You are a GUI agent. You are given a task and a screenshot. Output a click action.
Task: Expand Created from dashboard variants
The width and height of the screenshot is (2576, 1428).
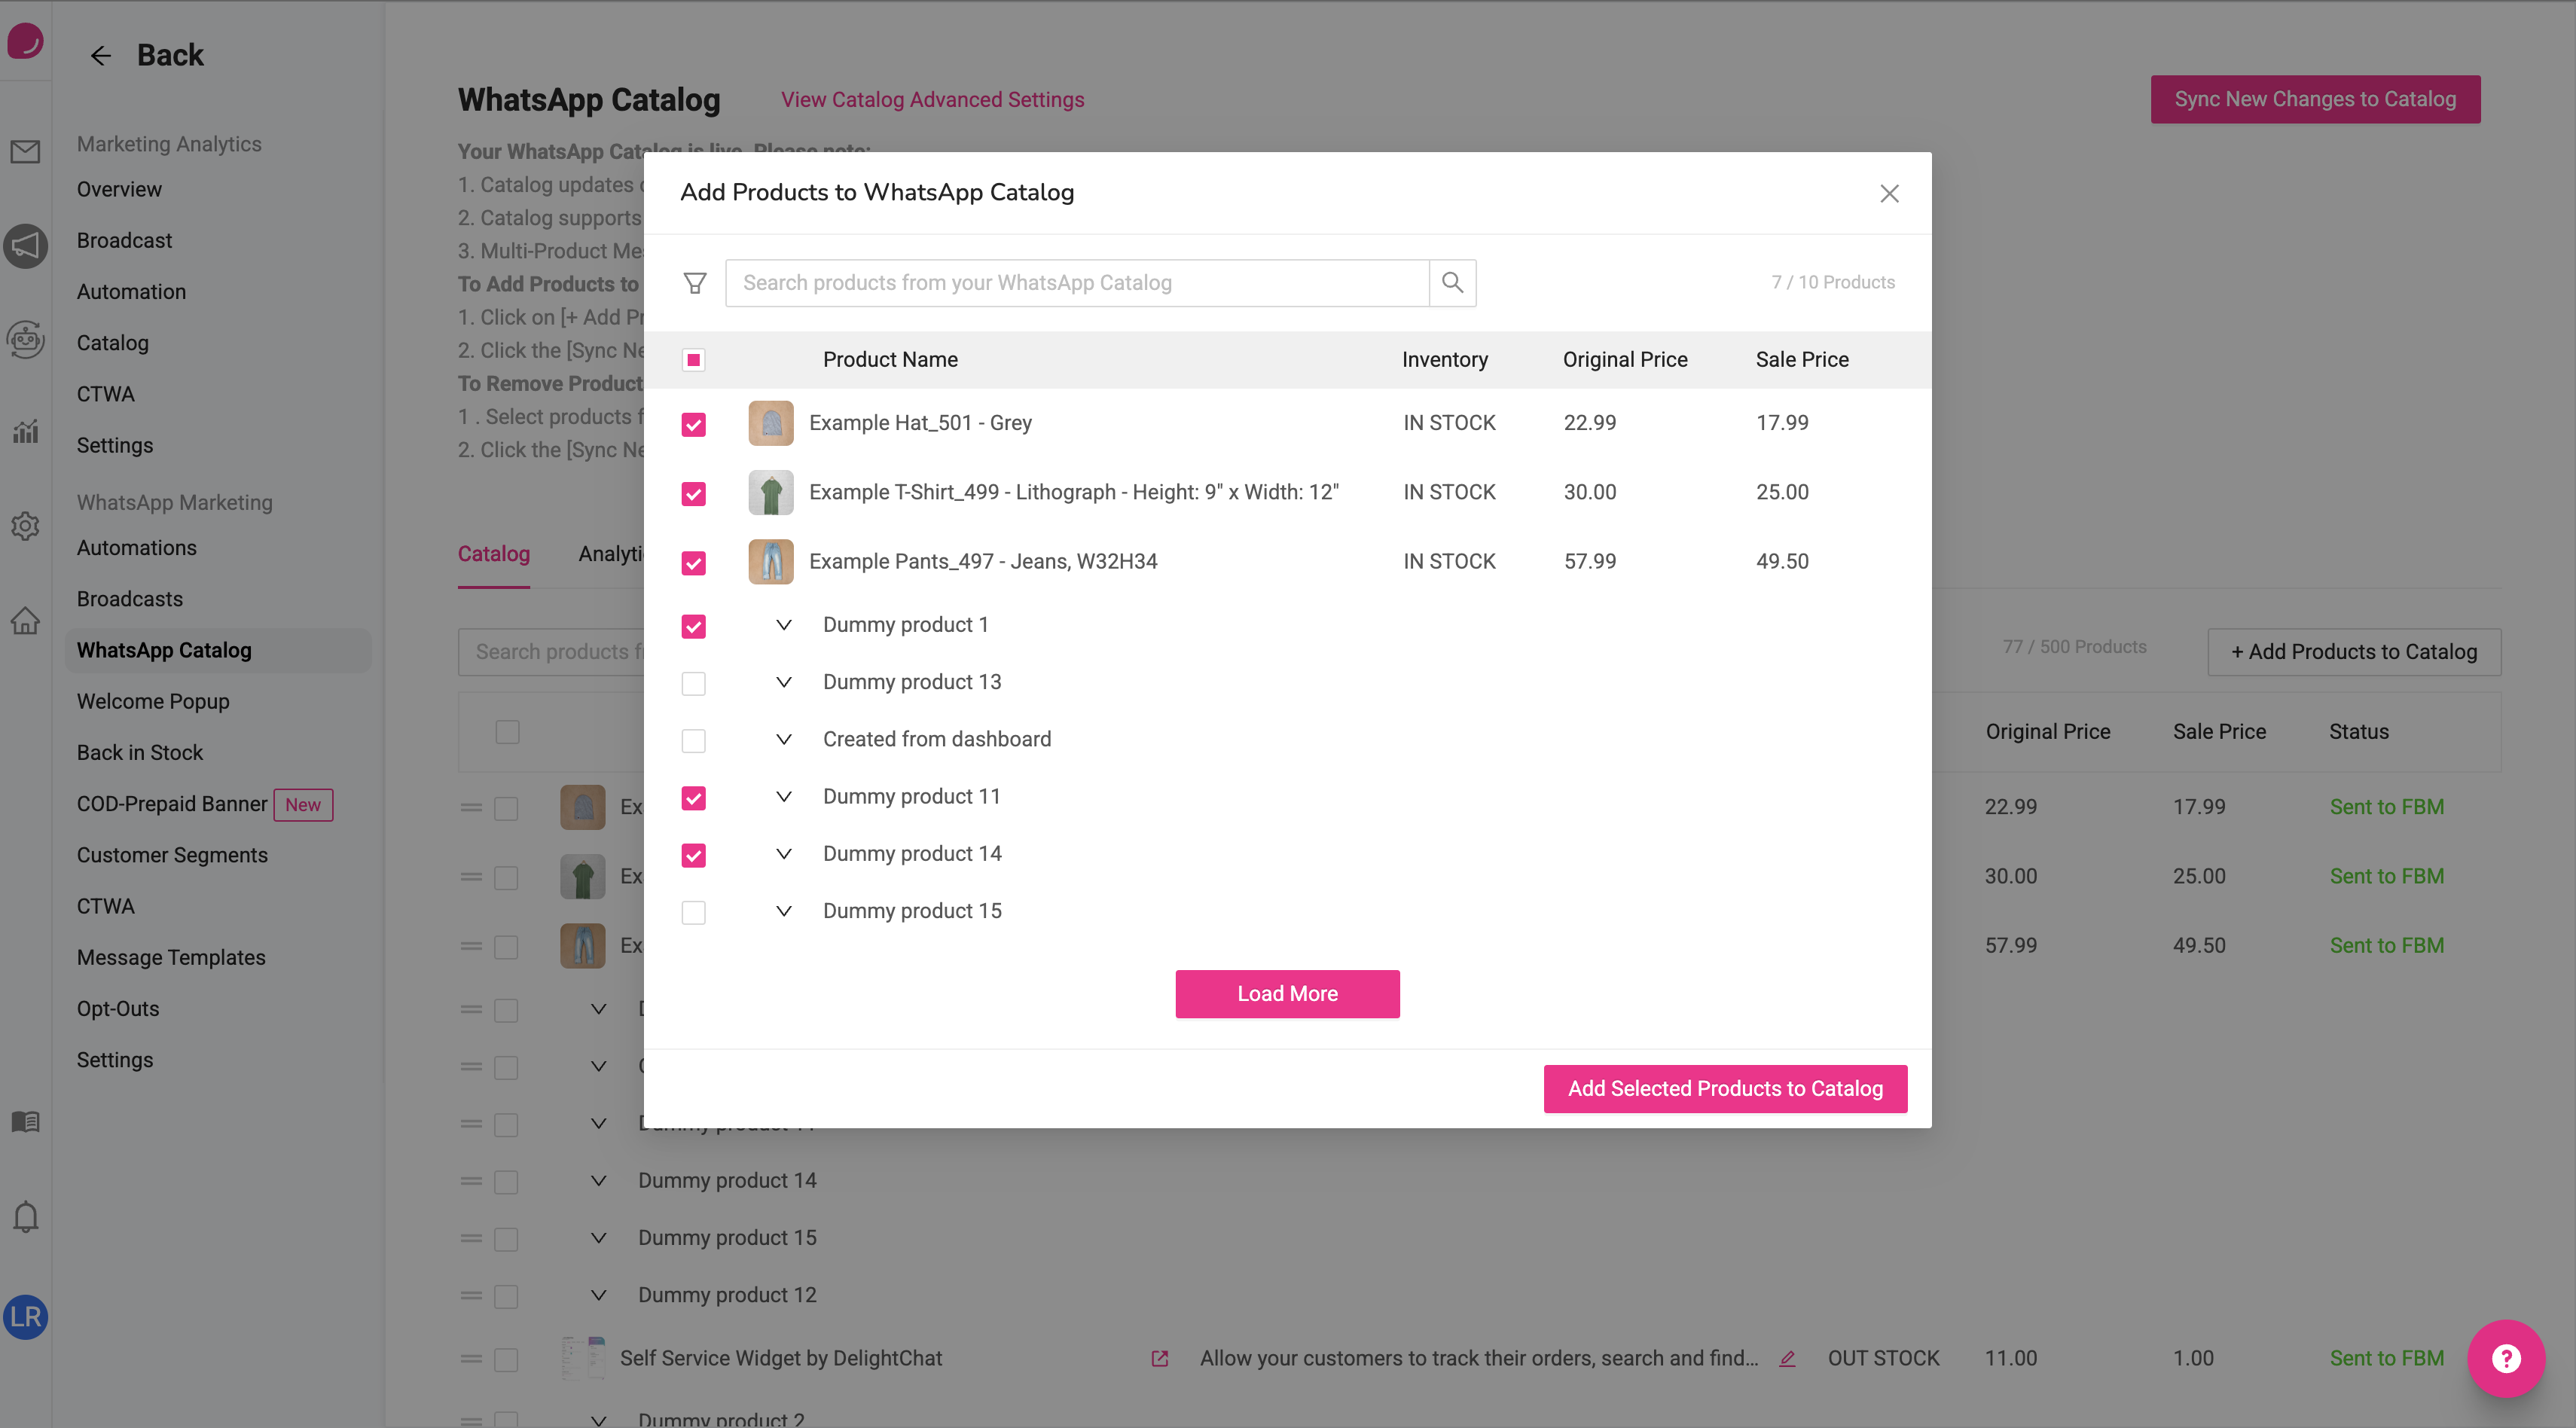point(784,739)
